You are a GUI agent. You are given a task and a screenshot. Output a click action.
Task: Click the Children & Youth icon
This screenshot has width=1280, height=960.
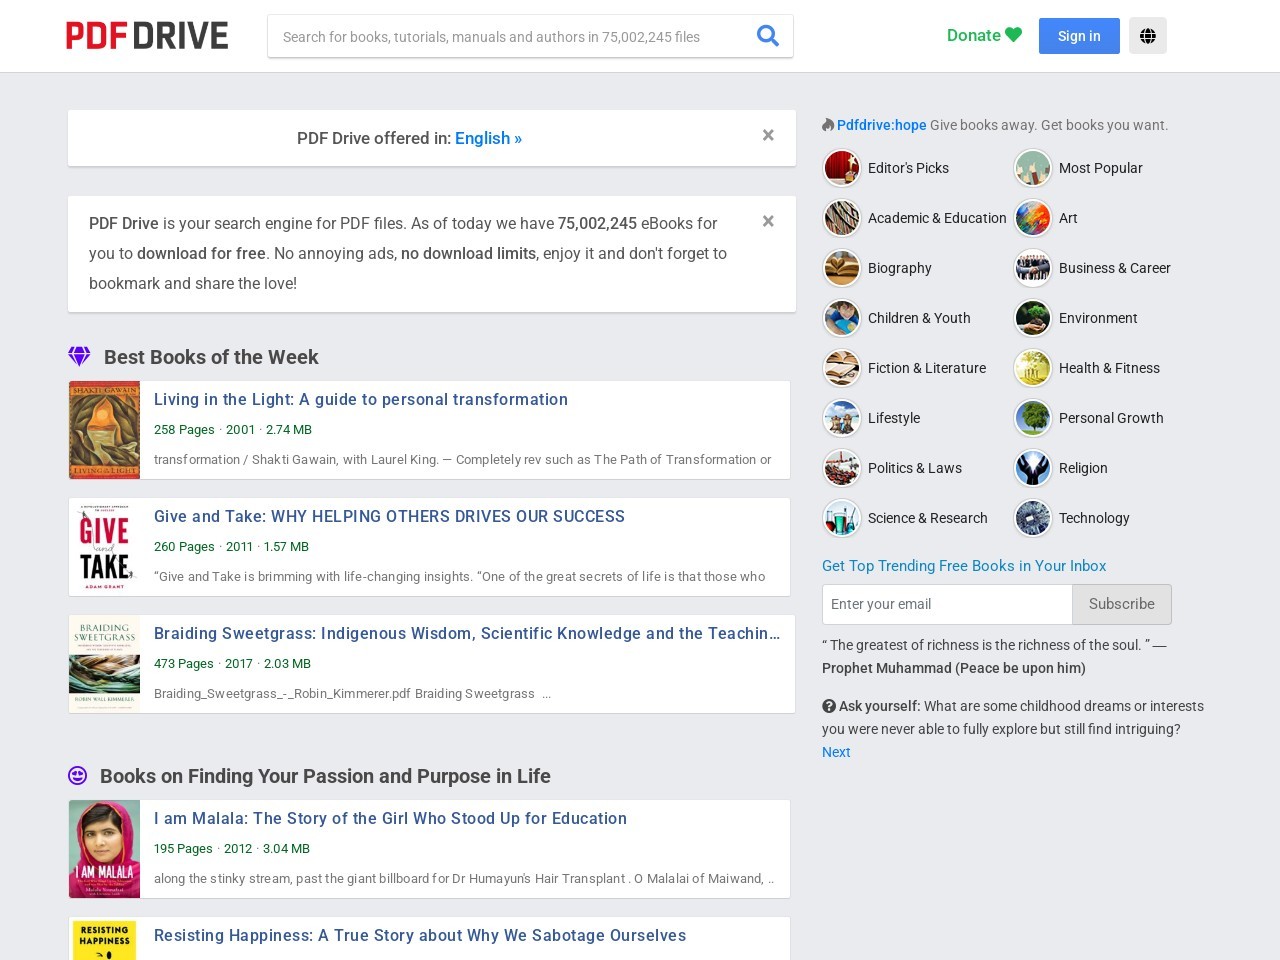click(x=842, y=318)
